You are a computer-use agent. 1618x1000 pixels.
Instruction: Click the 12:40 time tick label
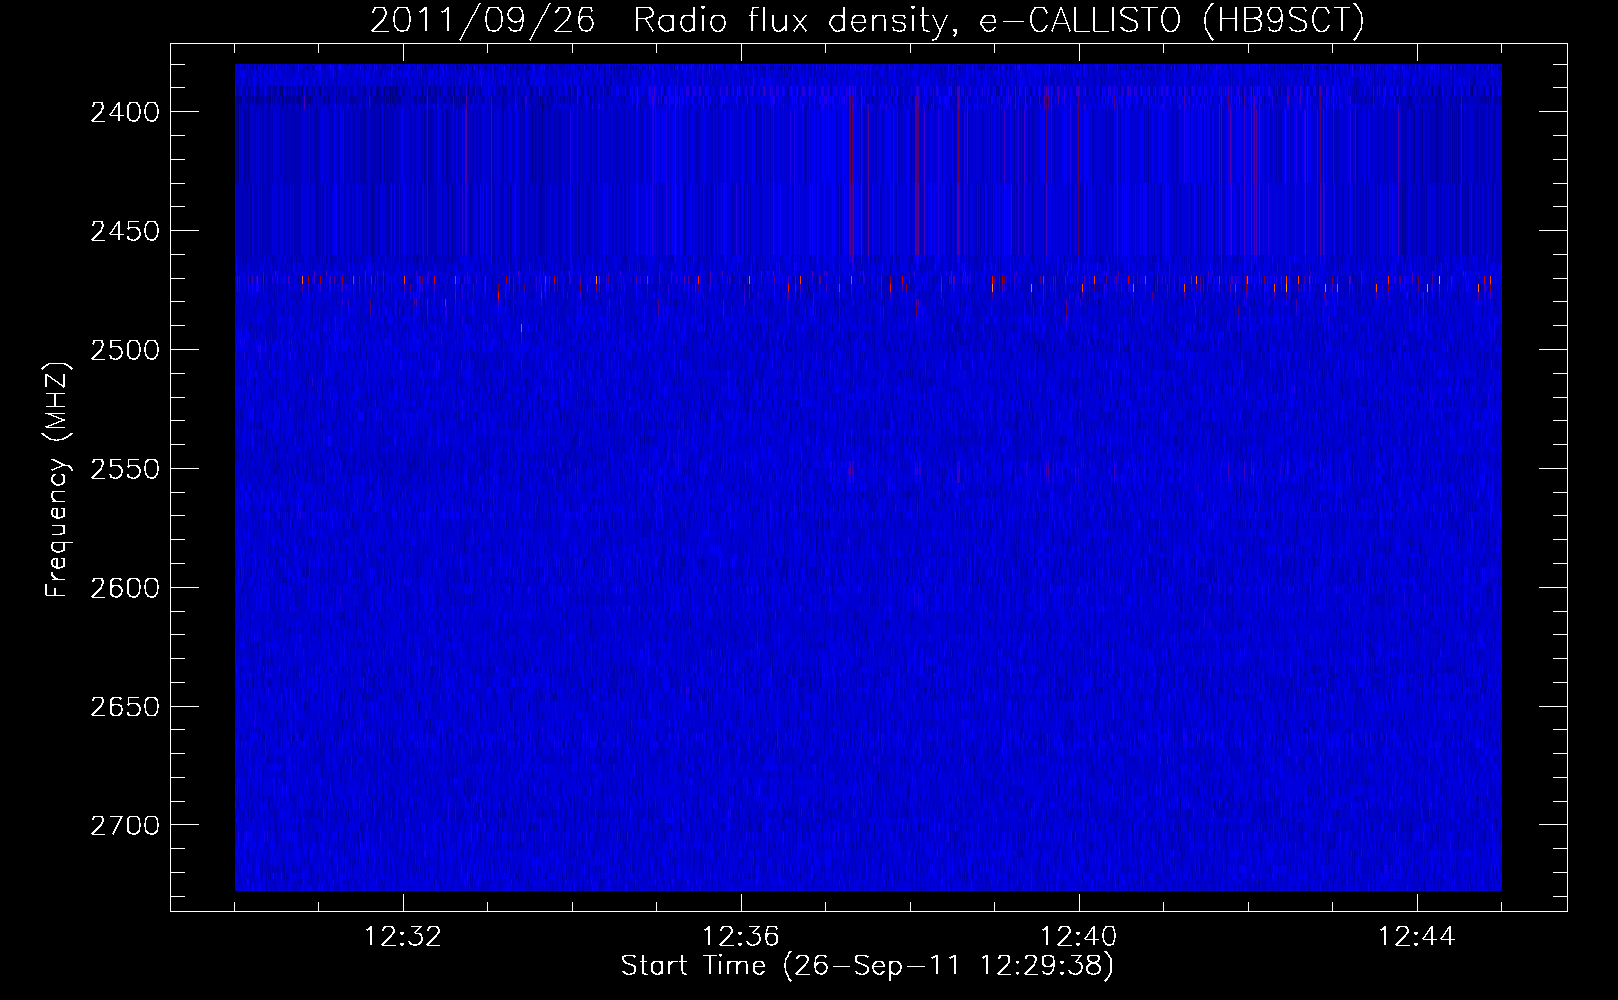(1079, 937)
